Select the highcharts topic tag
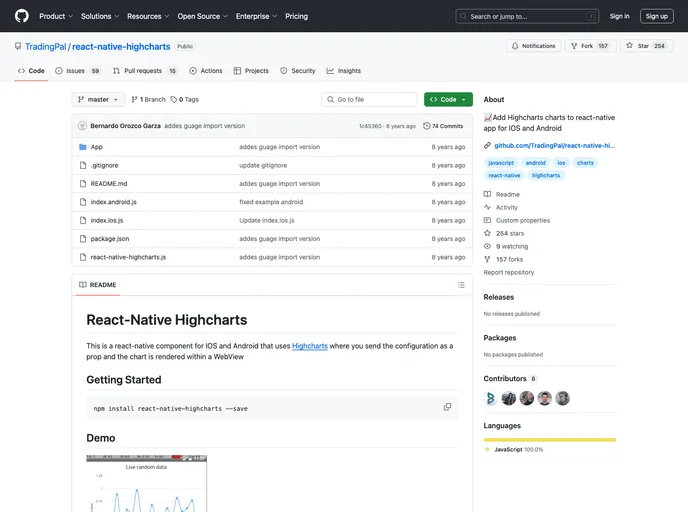 click(546, 175)
